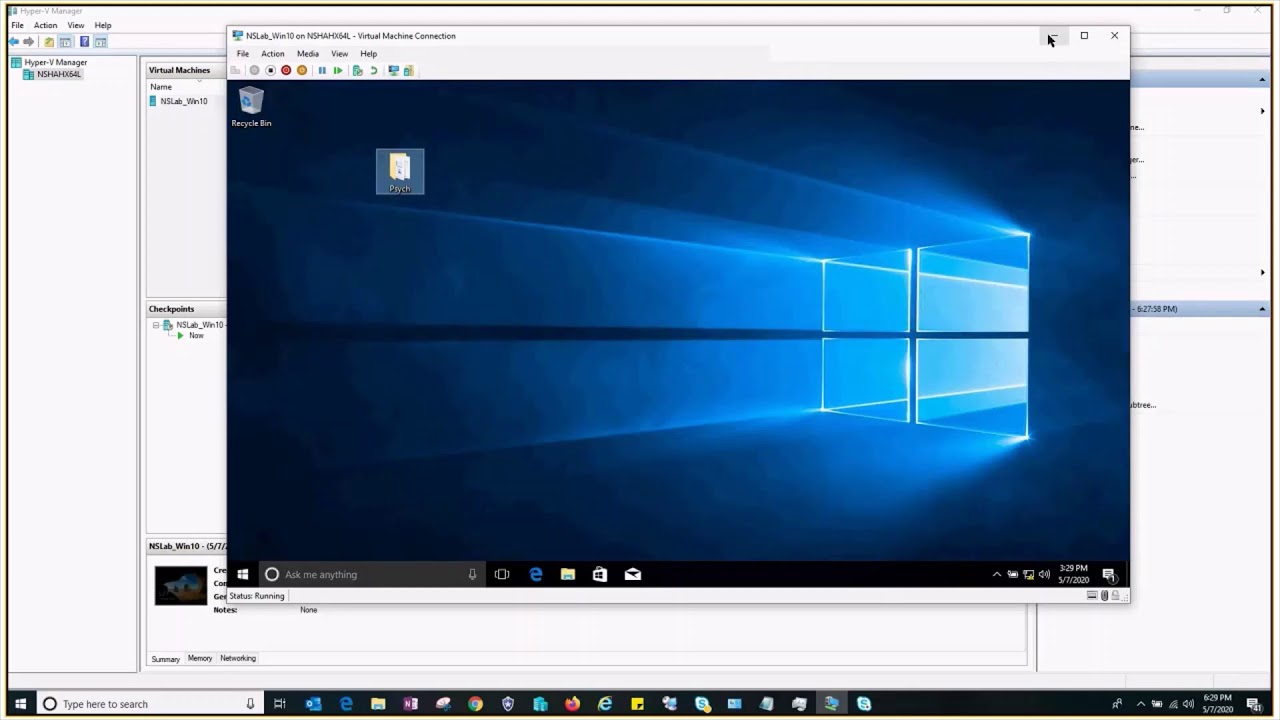
Task: Collapse NSLab_Win10 checkpoint tree node
Action: (156, 325)
